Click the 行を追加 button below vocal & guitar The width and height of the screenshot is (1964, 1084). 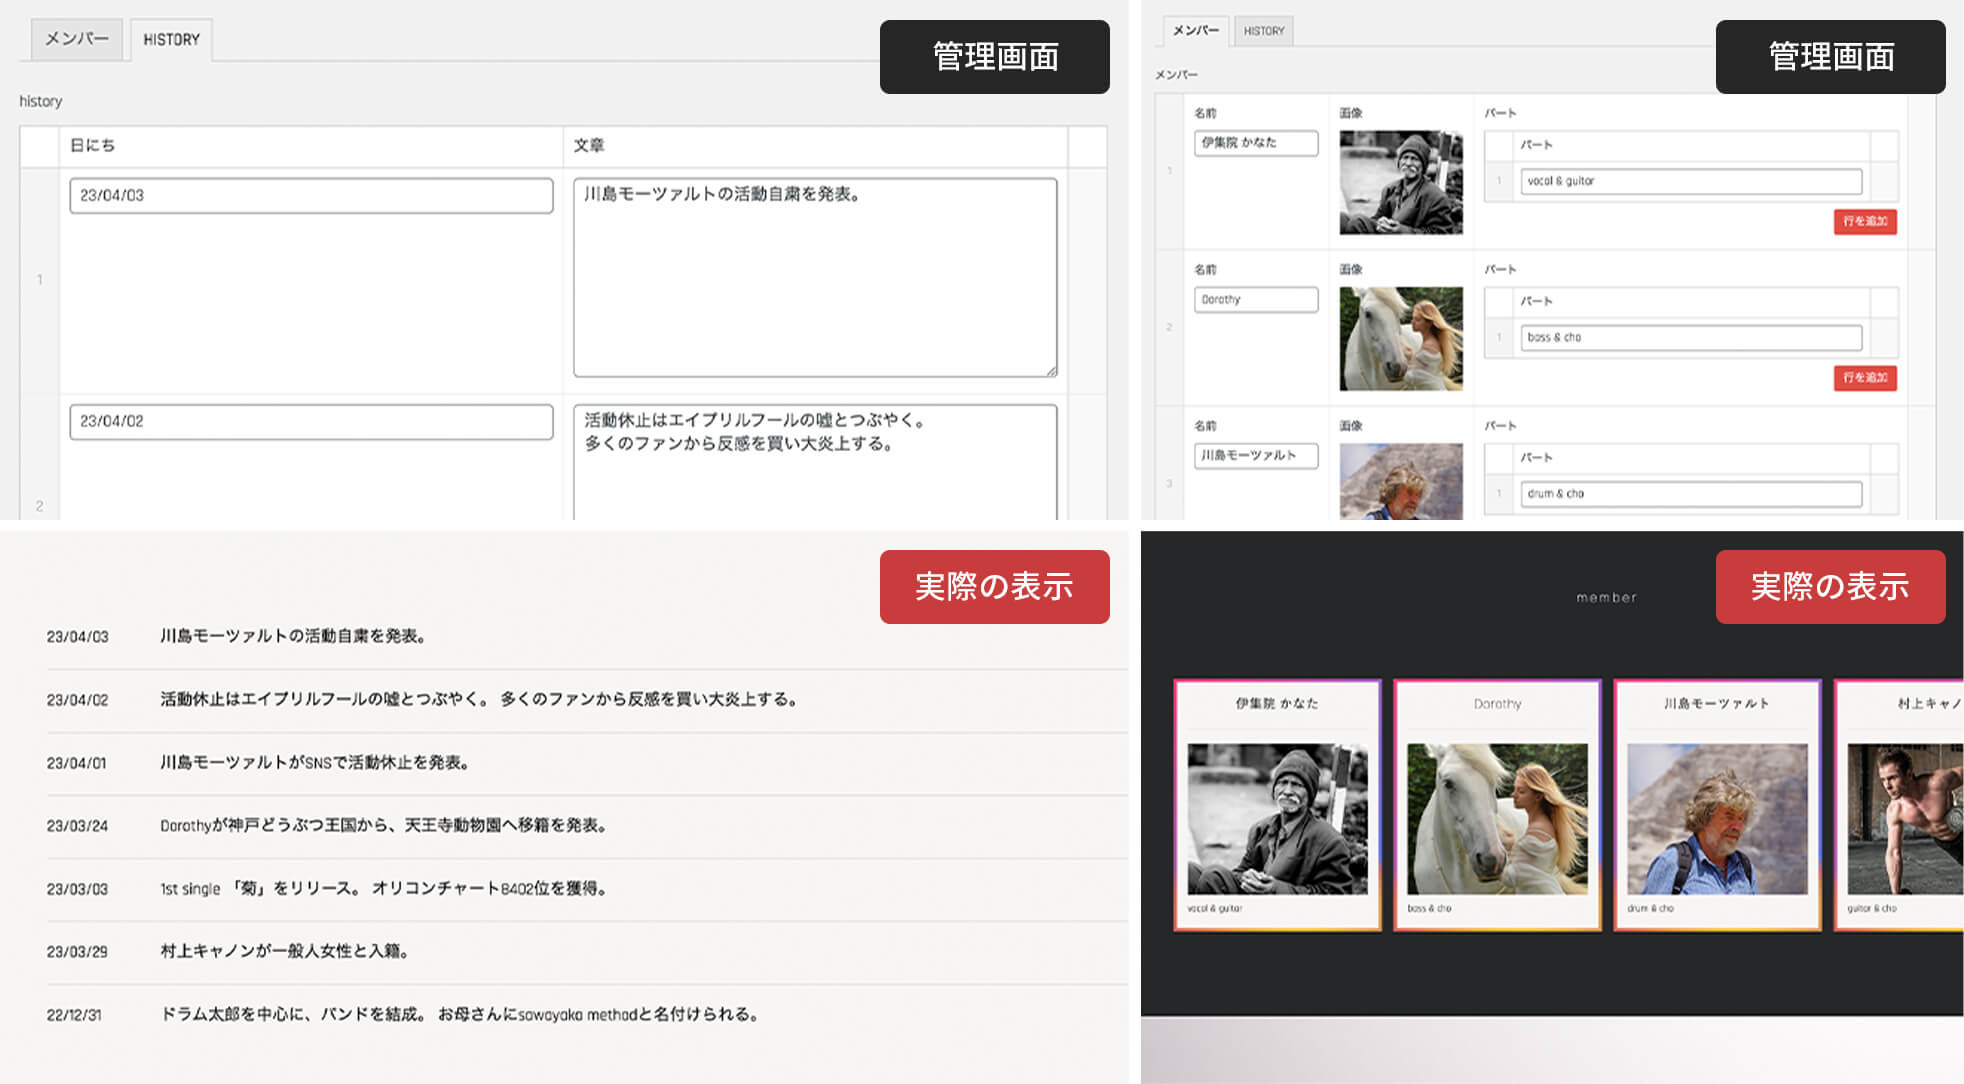click(x=1864, y=222)
